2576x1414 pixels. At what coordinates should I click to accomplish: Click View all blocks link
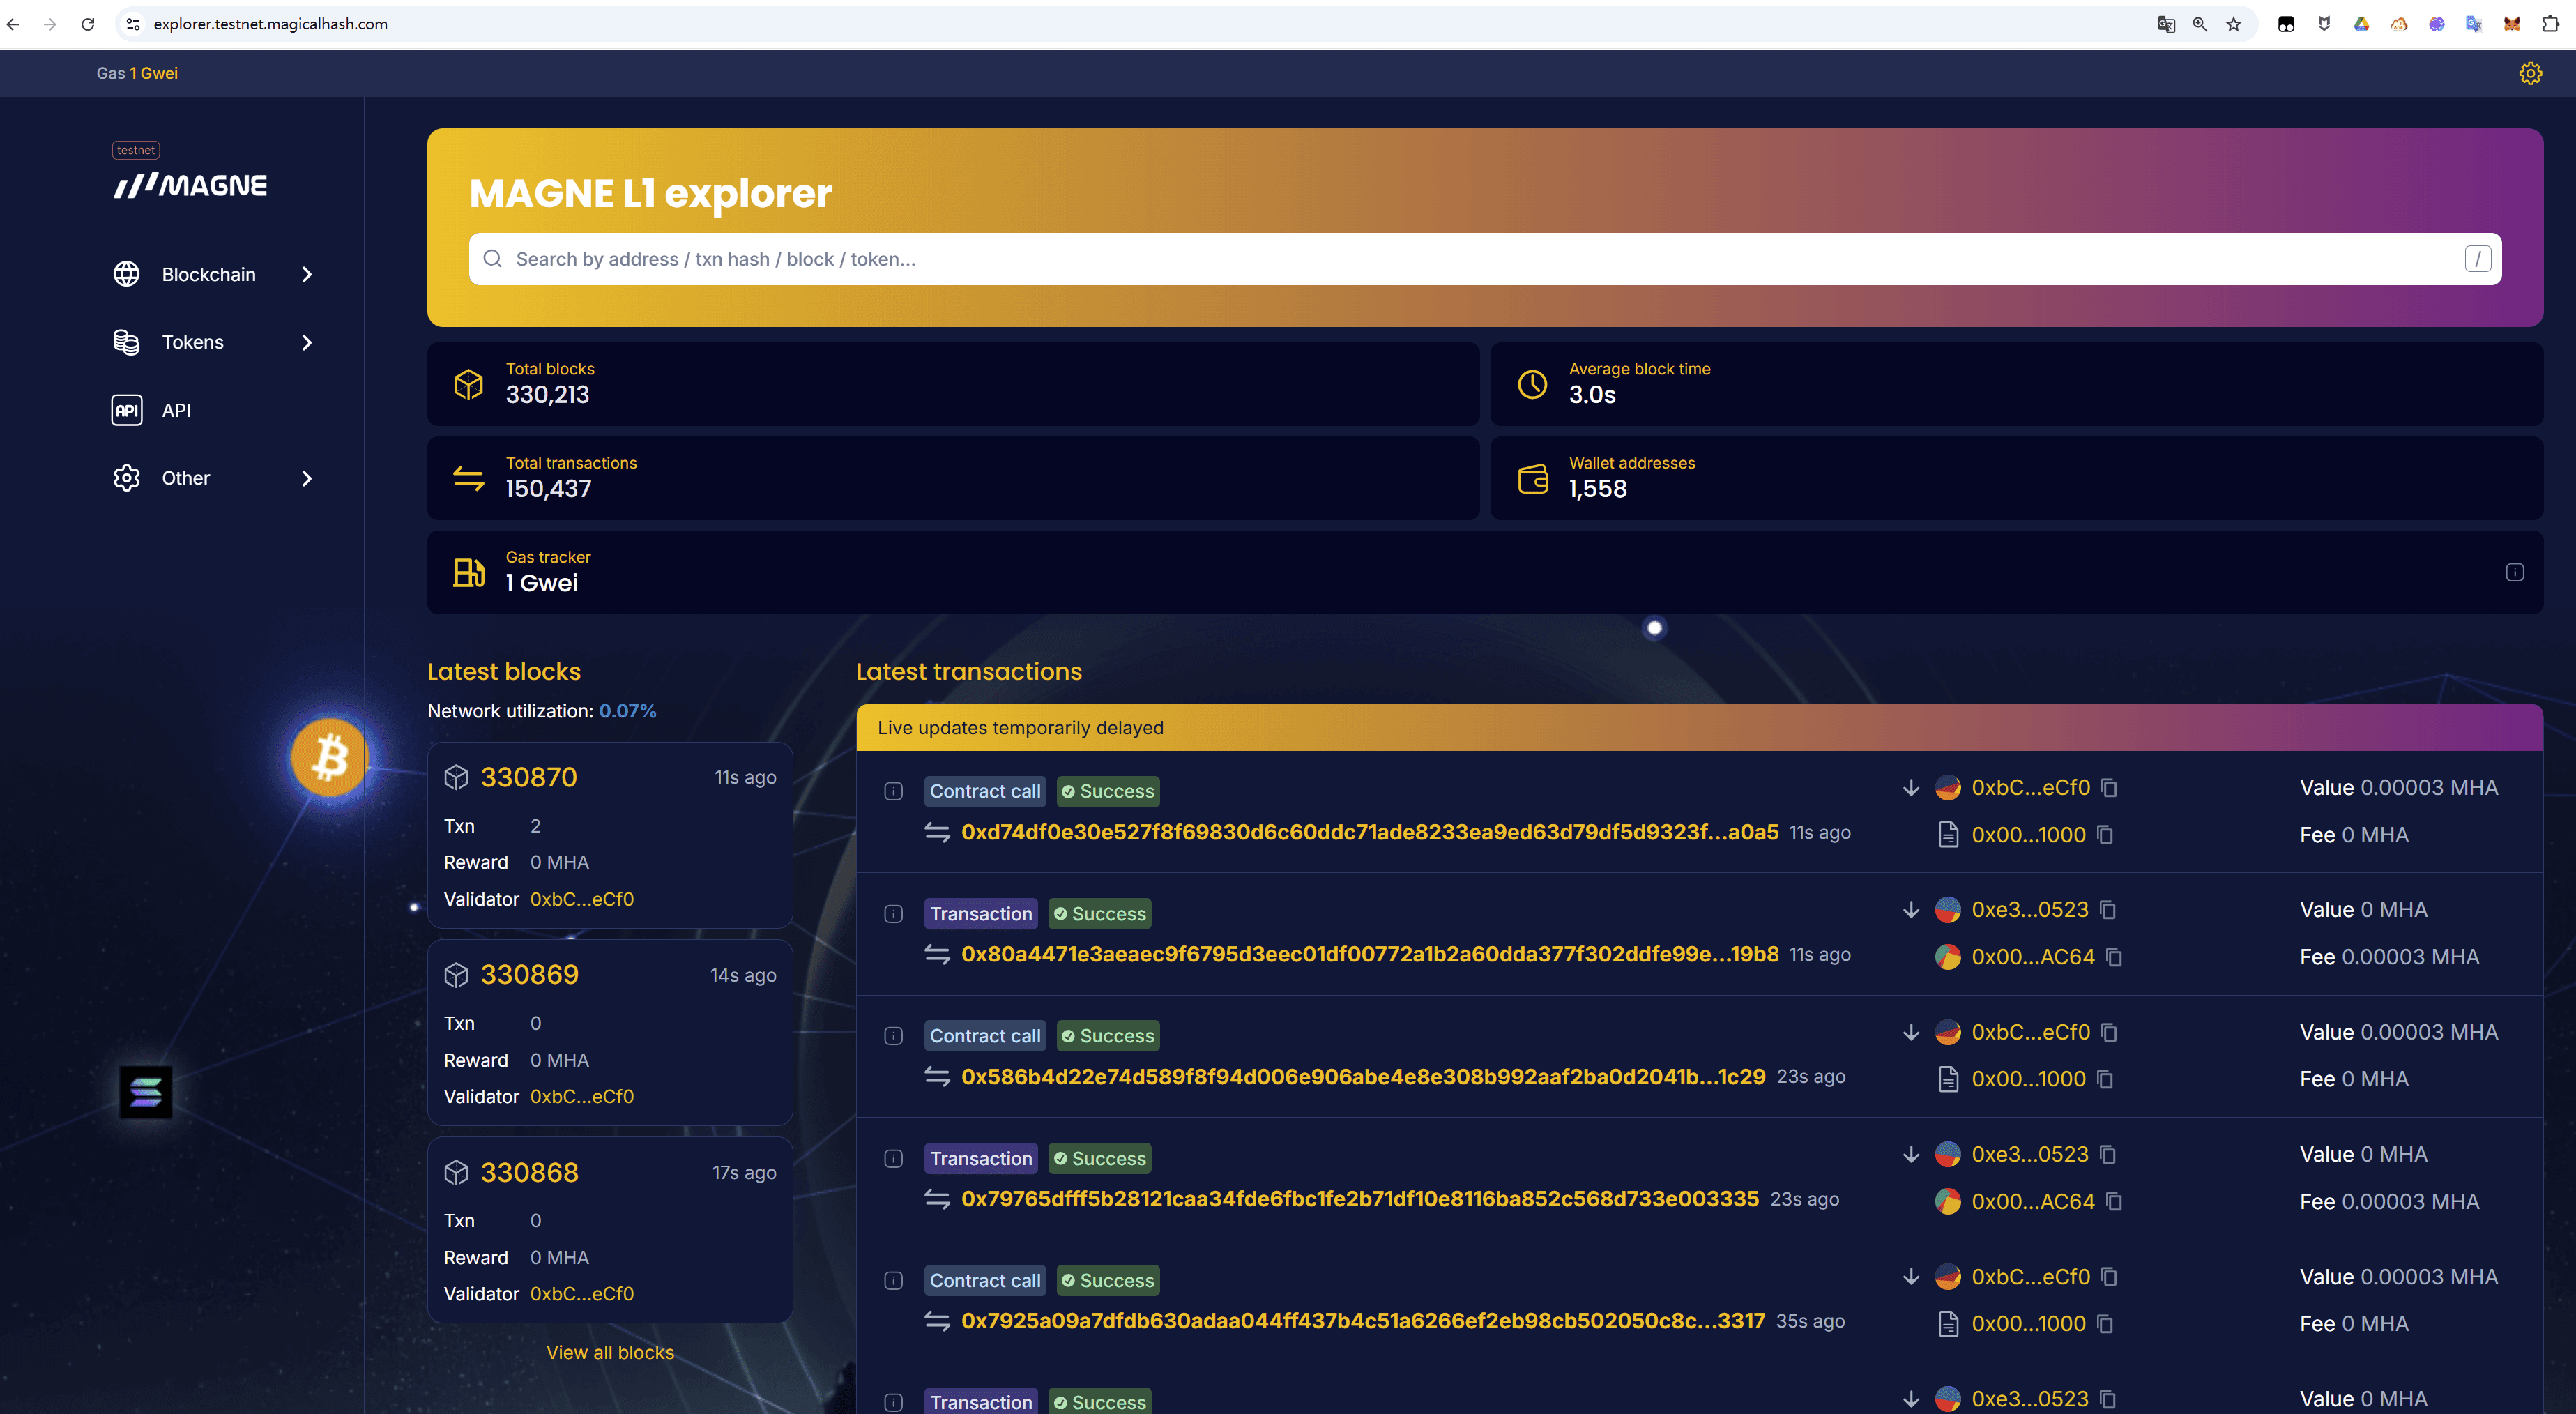610,1352
